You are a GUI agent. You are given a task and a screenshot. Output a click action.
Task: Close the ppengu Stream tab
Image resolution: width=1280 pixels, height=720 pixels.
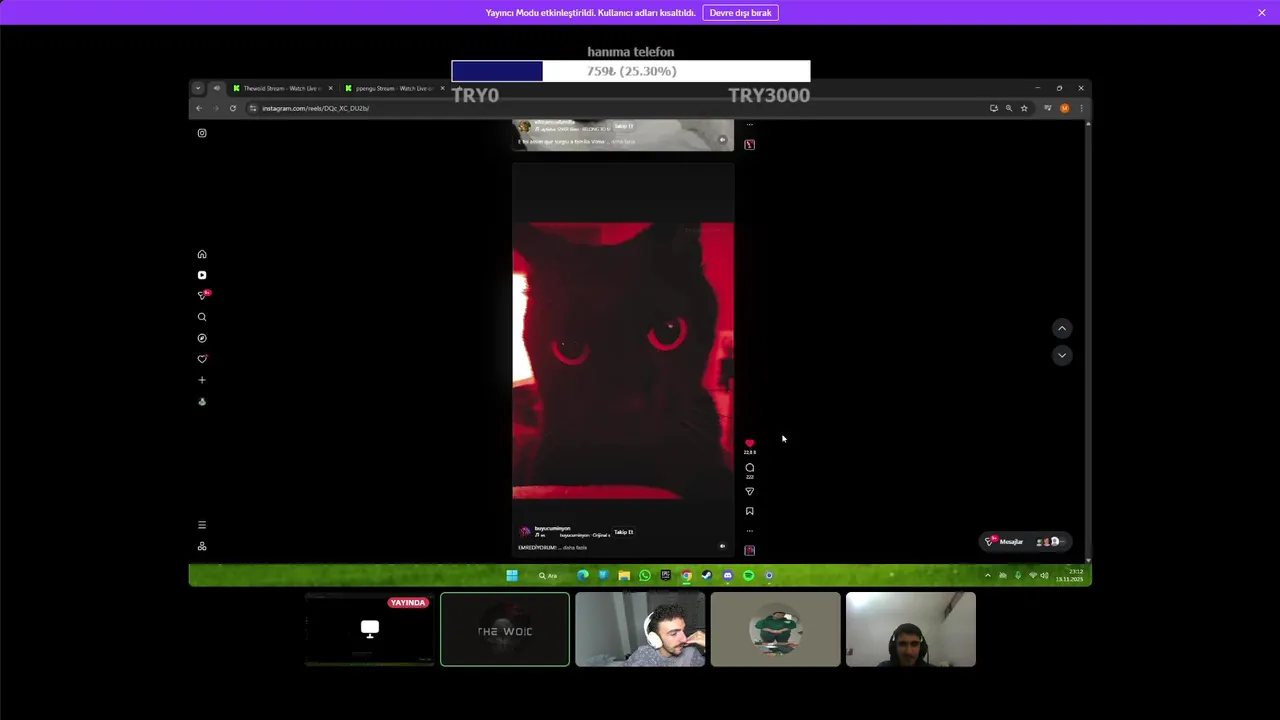coord(442,88)
